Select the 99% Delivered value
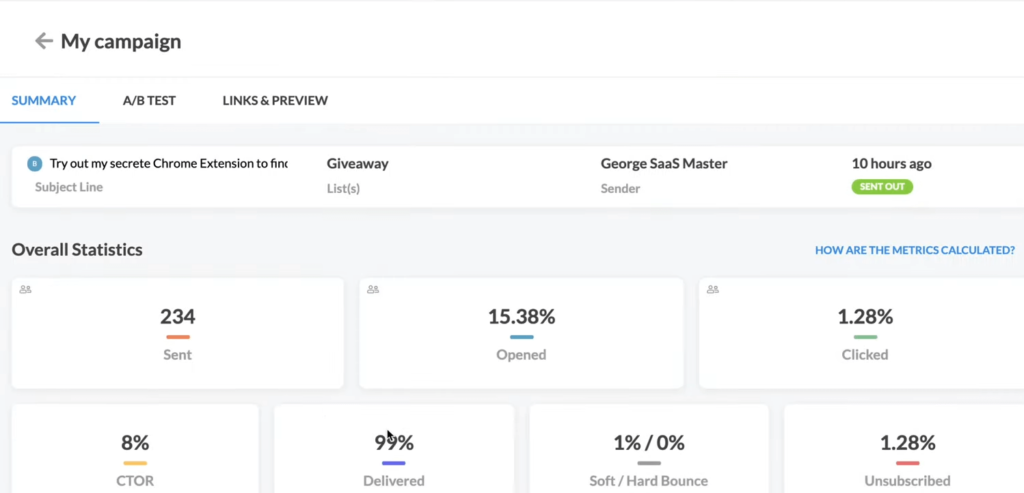The height and width of the screenshot is (493, 1024). coord(394,443)
